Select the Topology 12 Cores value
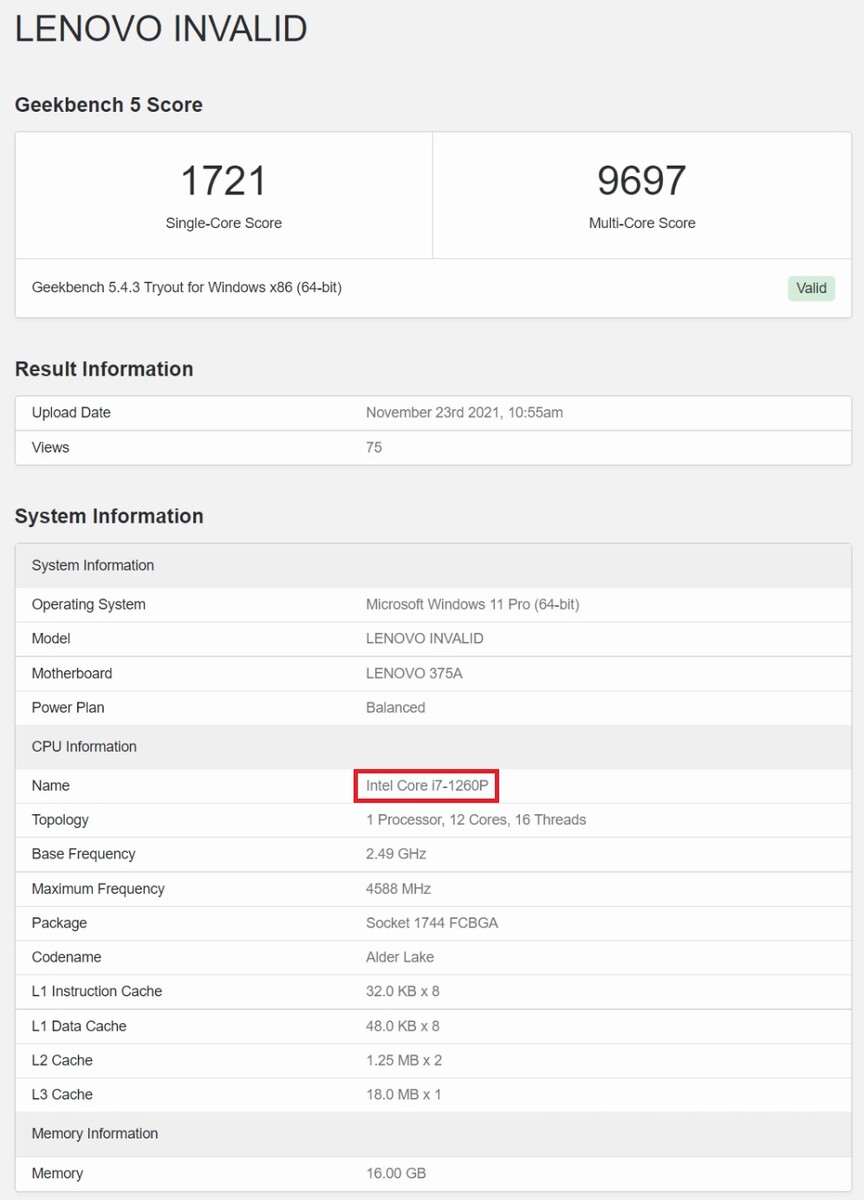 coord(476,820)
